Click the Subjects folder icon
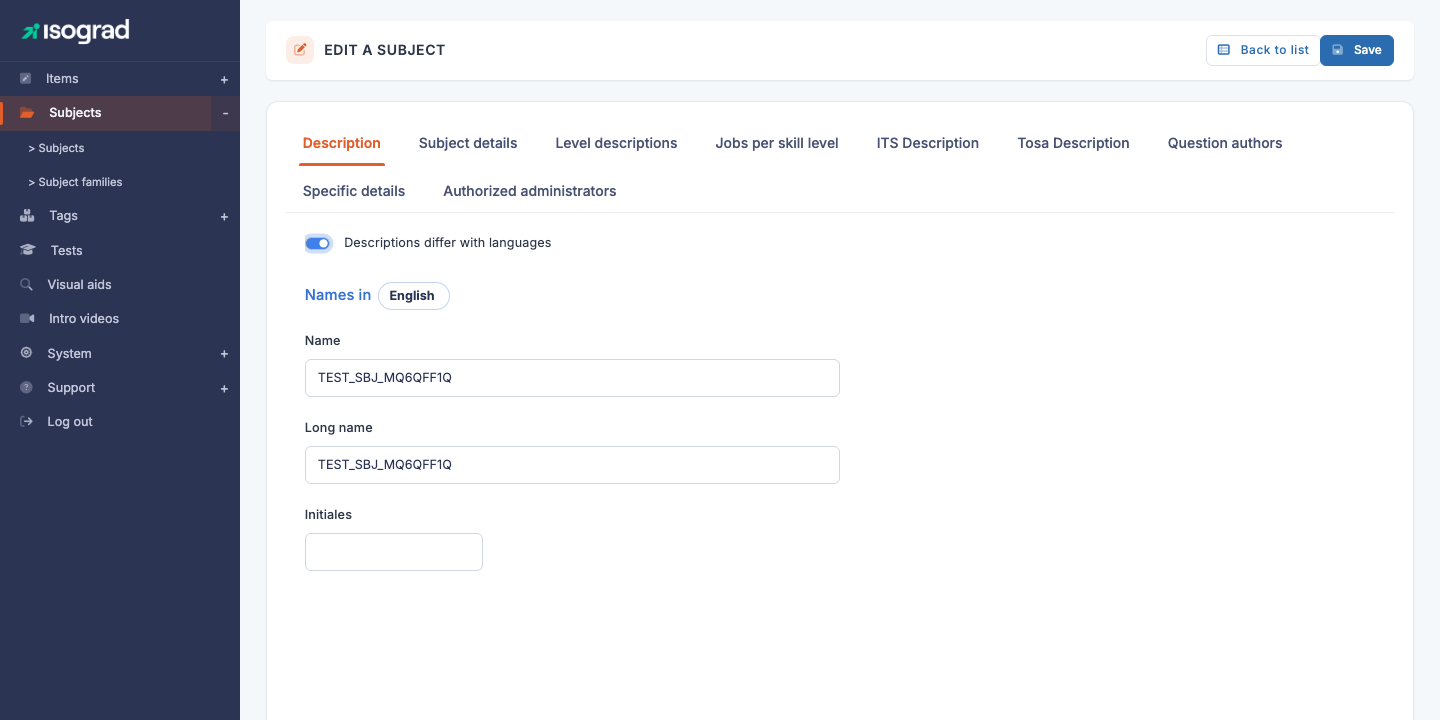 [27, 113]
